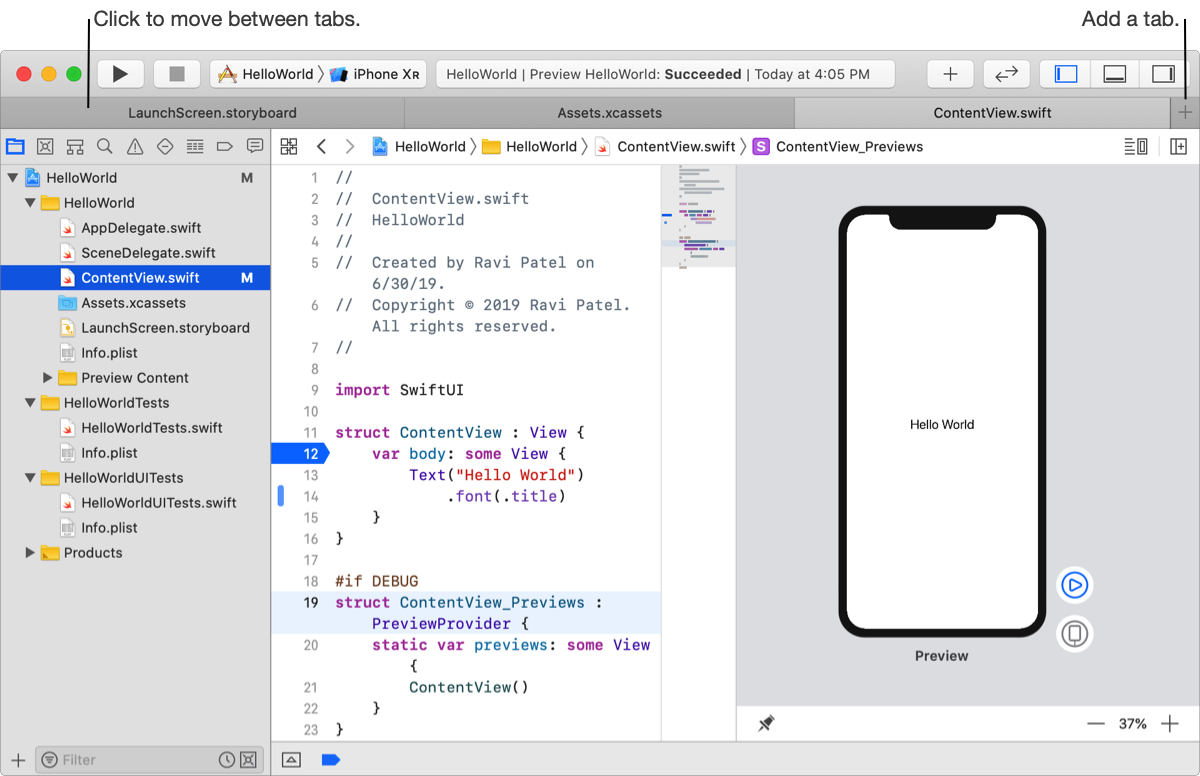This screenshot has height=776, width=1200.
Task: Switch to the Assets.xcassets tab
Action: coord(609,113)
